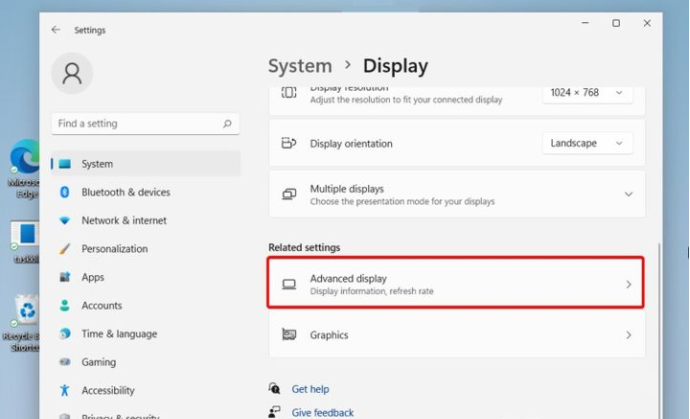The width and height of the screenshot is (690, 419).
Task: Click the search magnifier icon
Action: coord(227,124)
